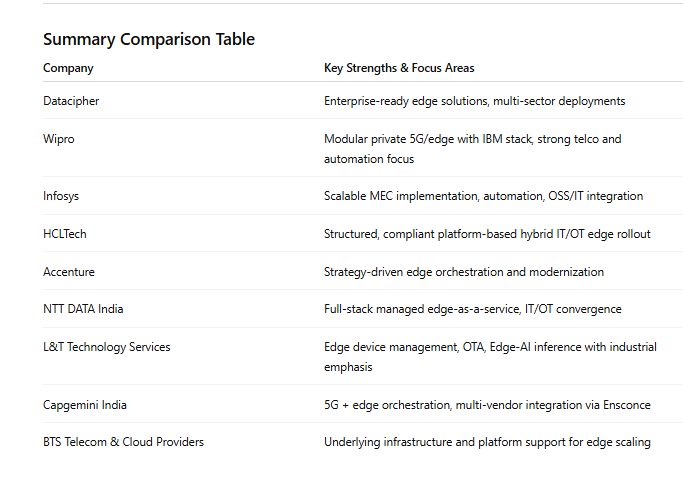Click the Scalable MEC implementation description

click(x=484, y=196)
